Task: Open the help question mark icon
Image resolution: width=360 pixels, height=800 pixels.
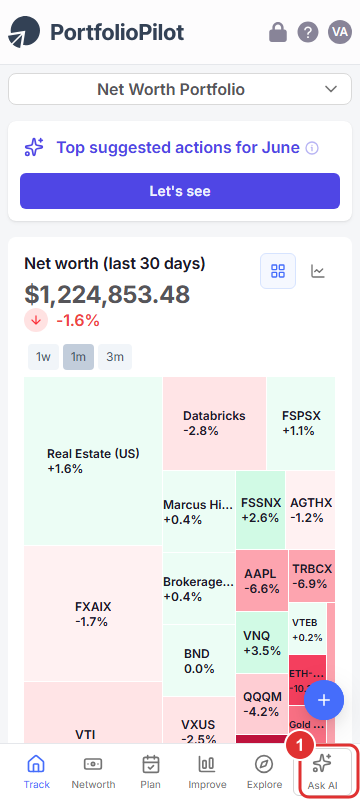Action: pos(308,33)
